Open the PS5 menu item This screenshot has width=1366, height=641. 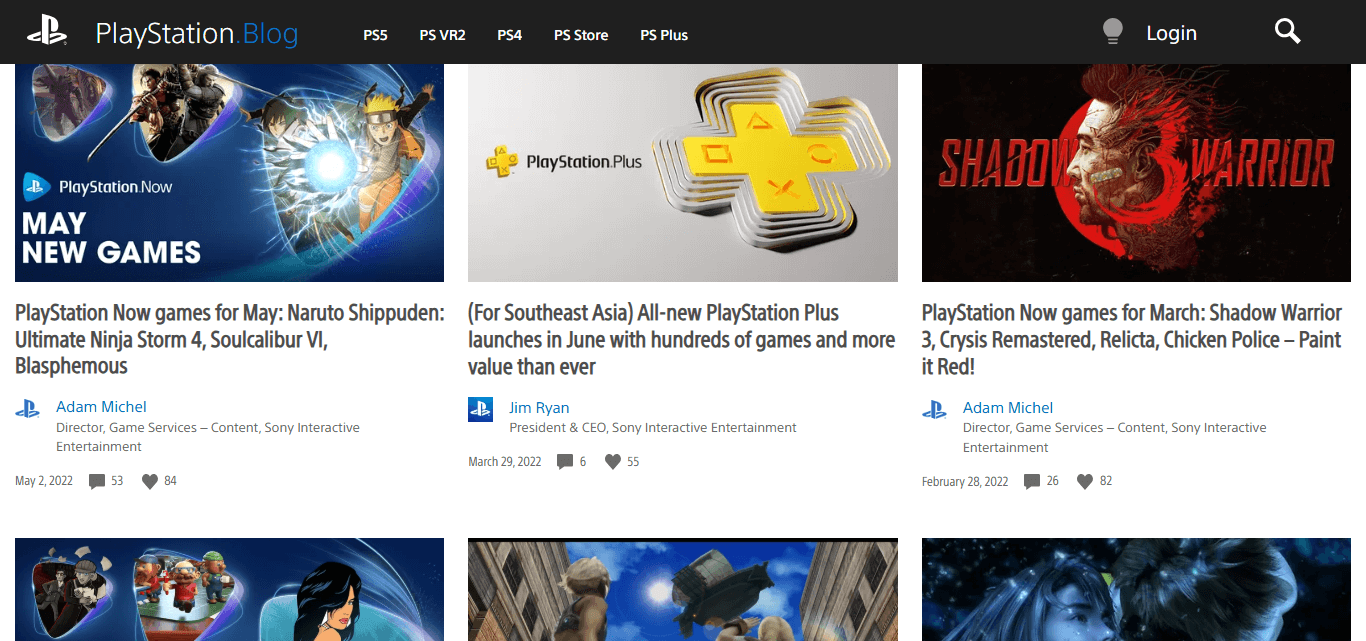375,35
